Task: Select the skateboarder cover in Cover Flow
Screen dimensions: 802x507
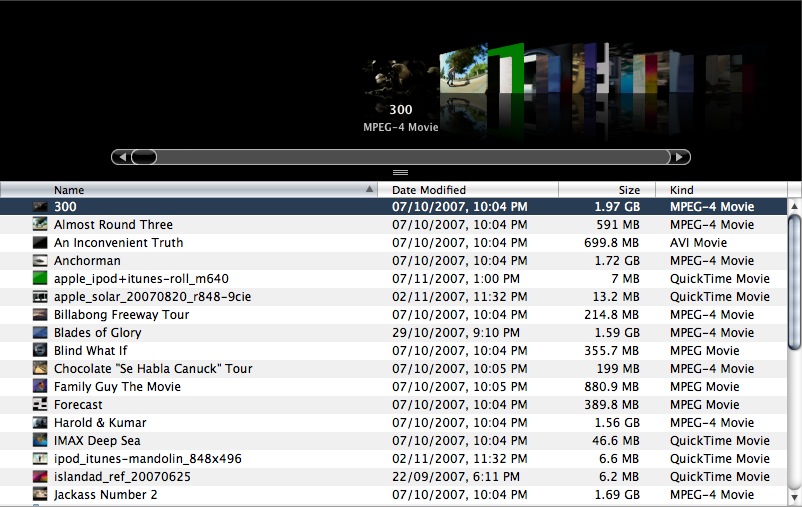Action: click(463, 71)
